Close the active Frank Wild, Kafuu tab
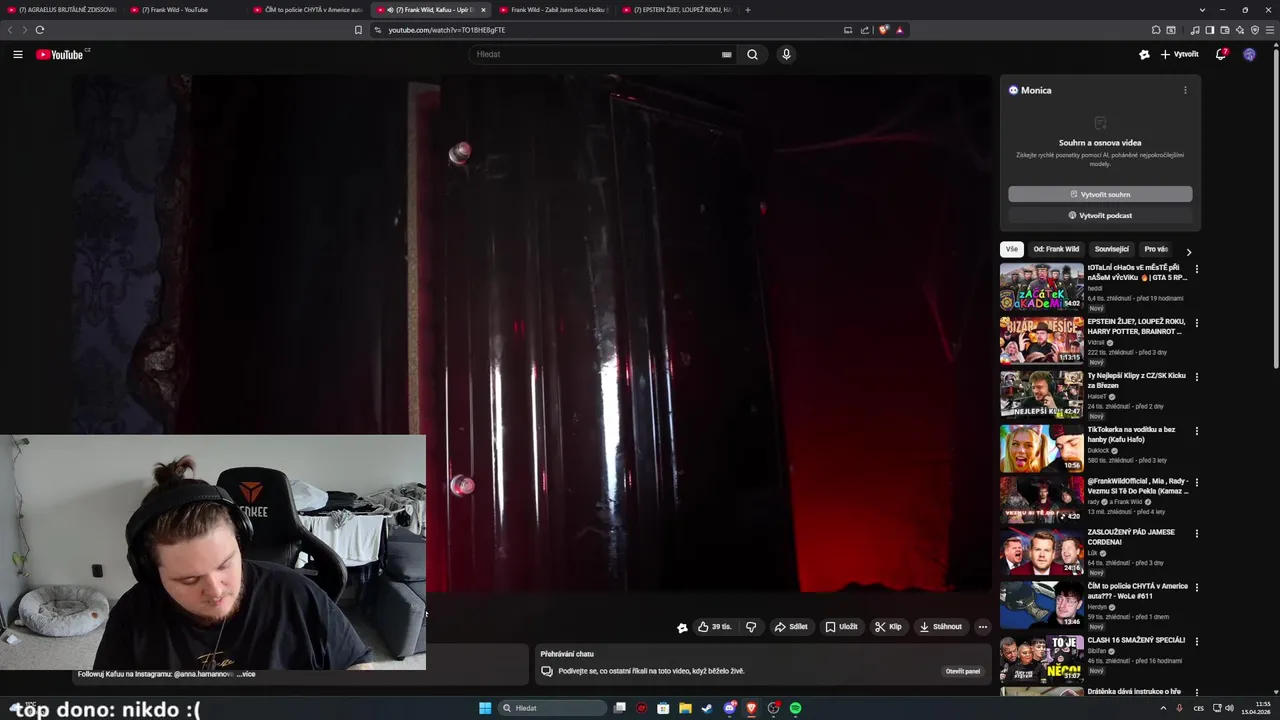The height and width of the screenshot is (720, 1280). pyautogui.click(x=483, y=10)
